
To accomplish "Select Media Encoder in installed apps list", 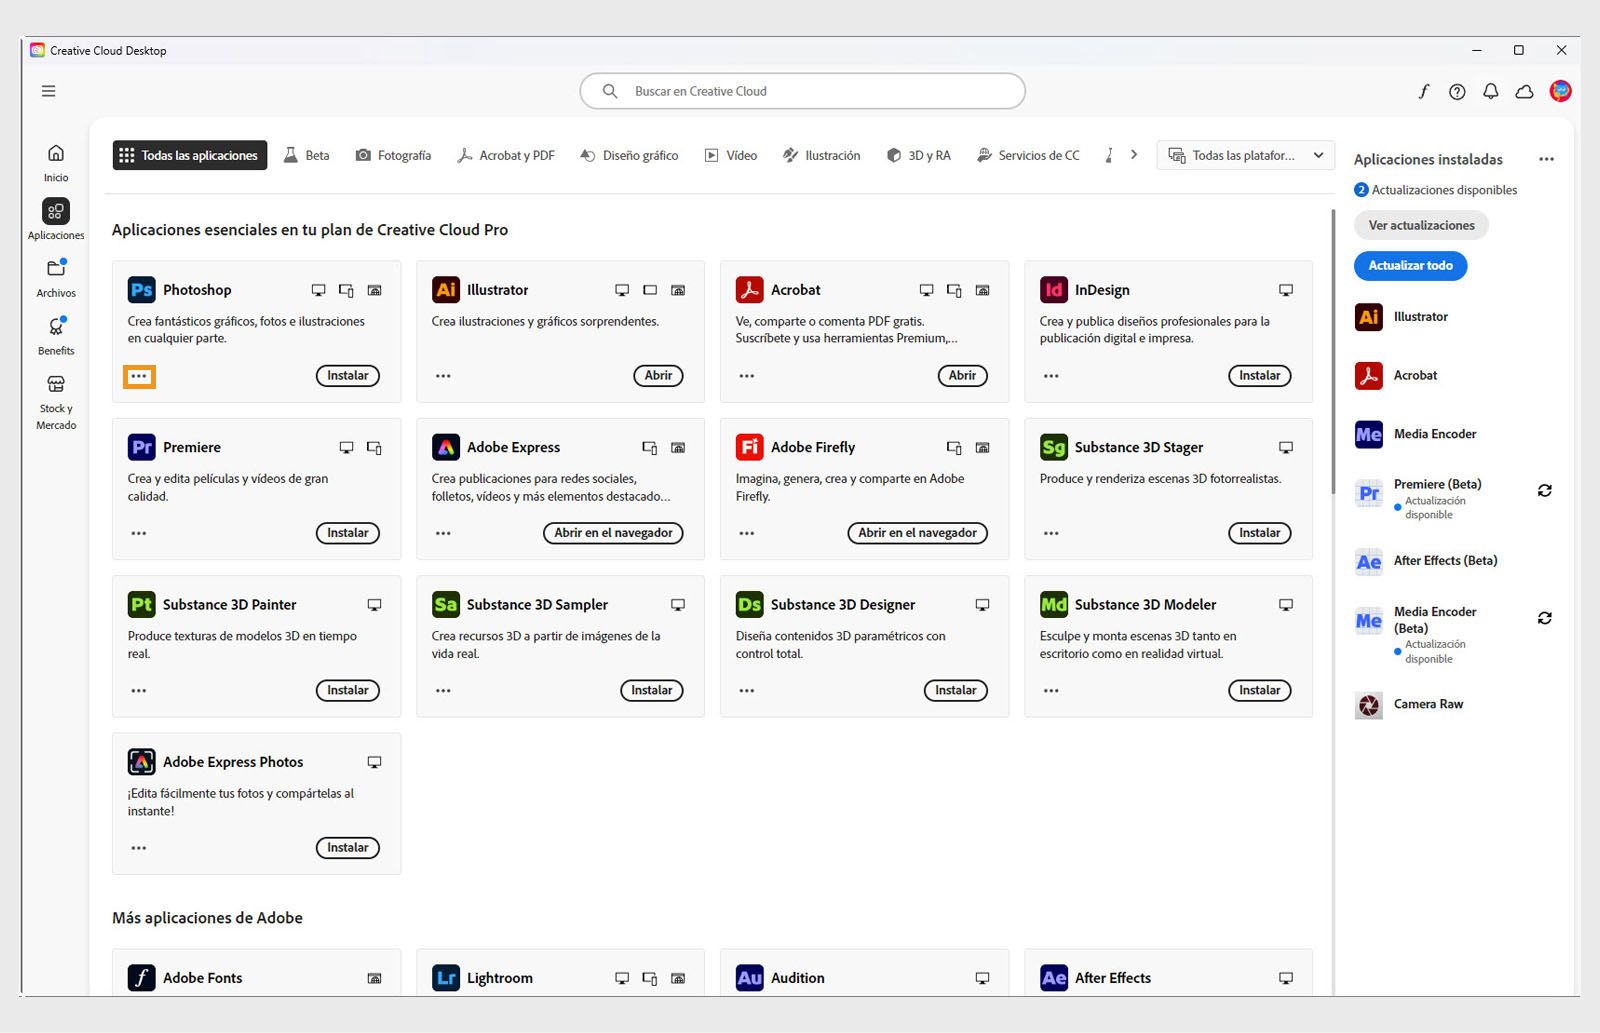I will 1415,434.
